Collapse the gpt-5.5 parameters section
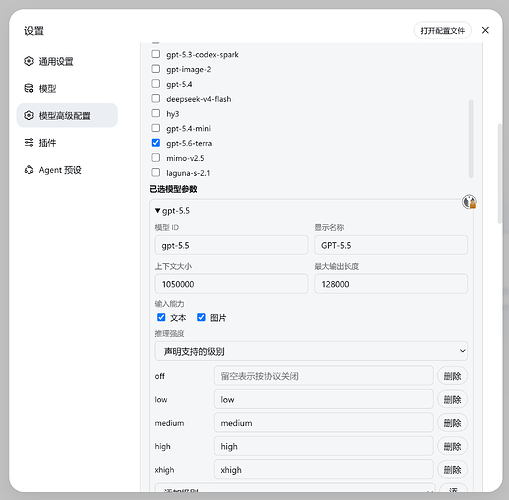The height and width of the screenshot is (500, 509). 172,211
